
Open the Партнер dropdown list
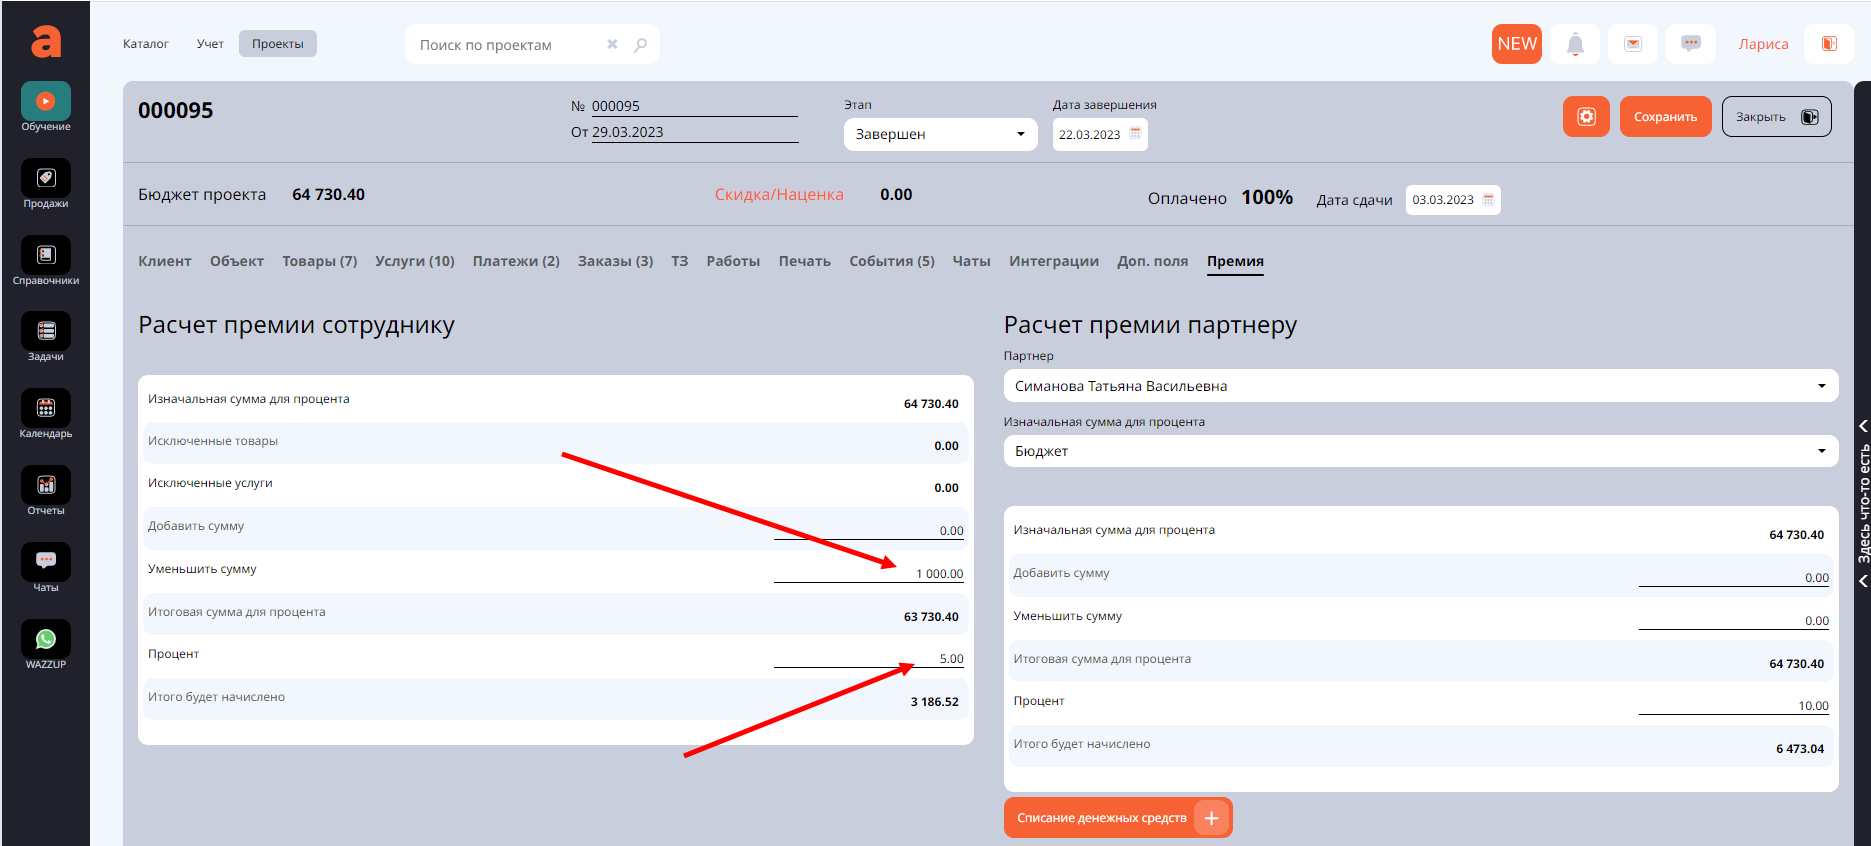1420,386
